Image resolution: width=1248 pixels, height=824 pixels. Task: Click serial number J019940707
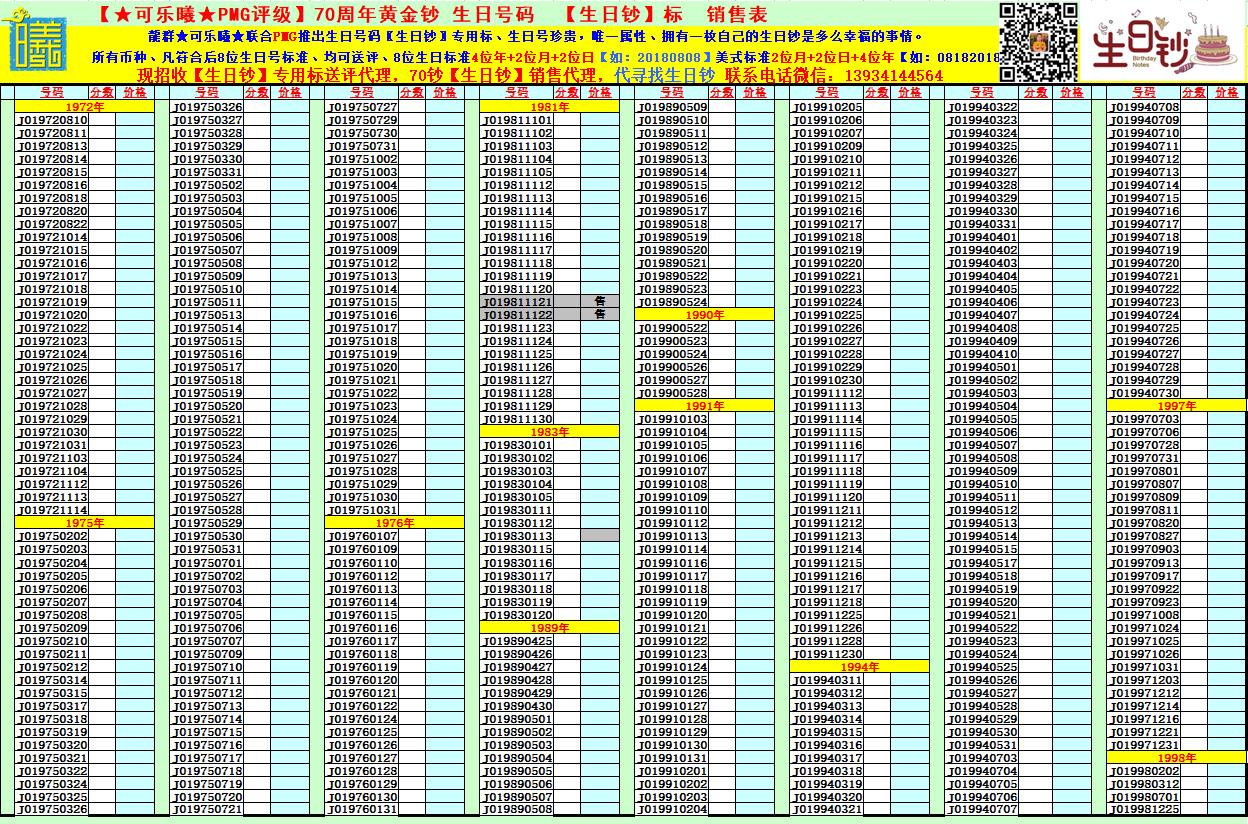pos(983,810)
